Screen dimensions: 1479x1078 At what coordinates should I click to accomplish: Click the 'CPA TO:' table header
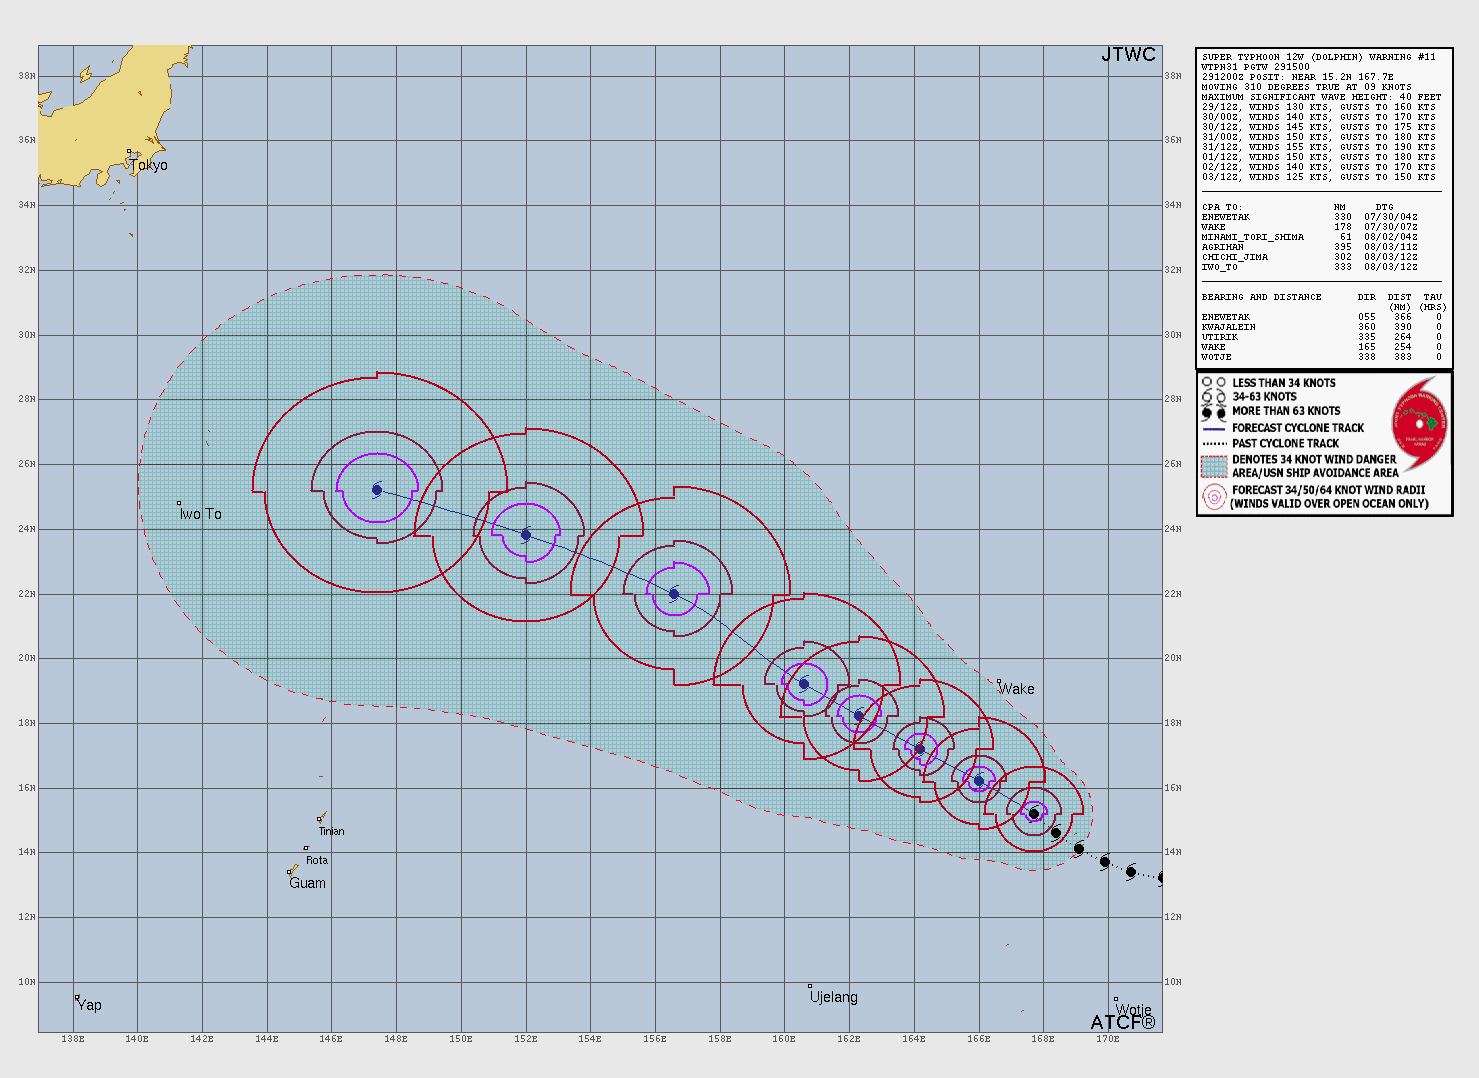(1221, 207)
